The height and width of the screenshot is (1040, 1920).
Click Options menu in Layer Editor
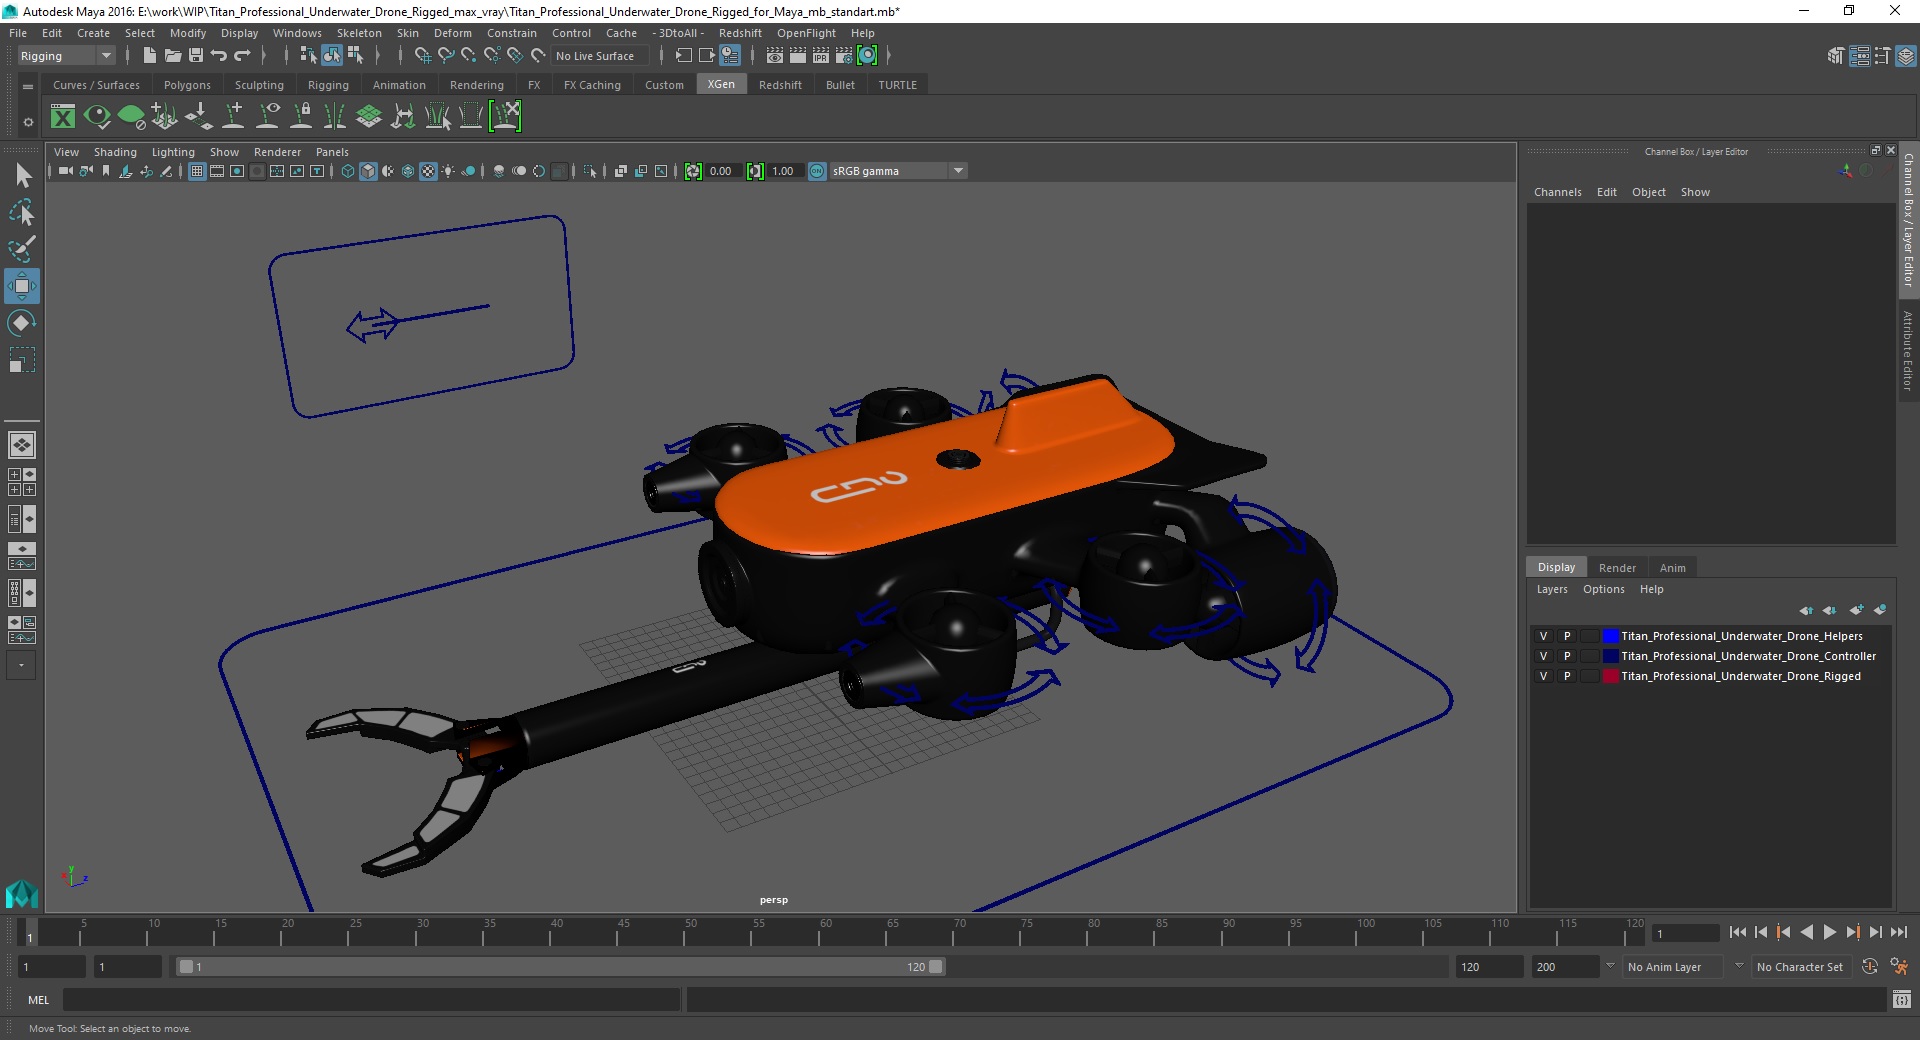pyautogui.click(x=1603, y=589)
